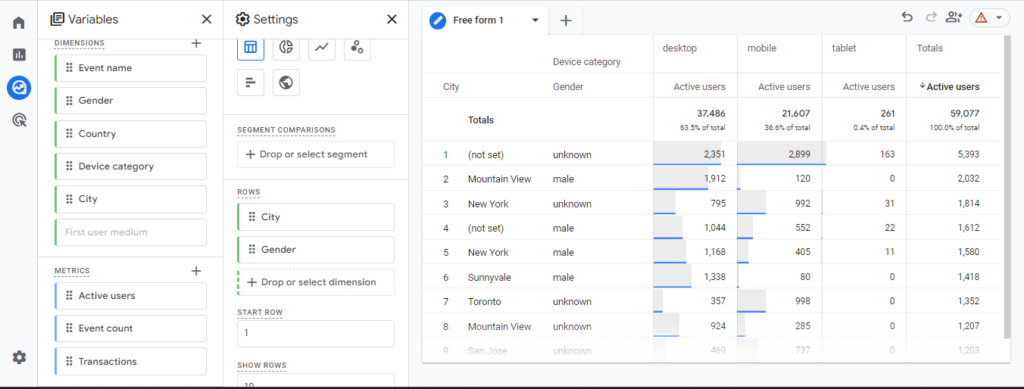
Task: Click the Toronto city cell
Action: click(x=485, y=302)
